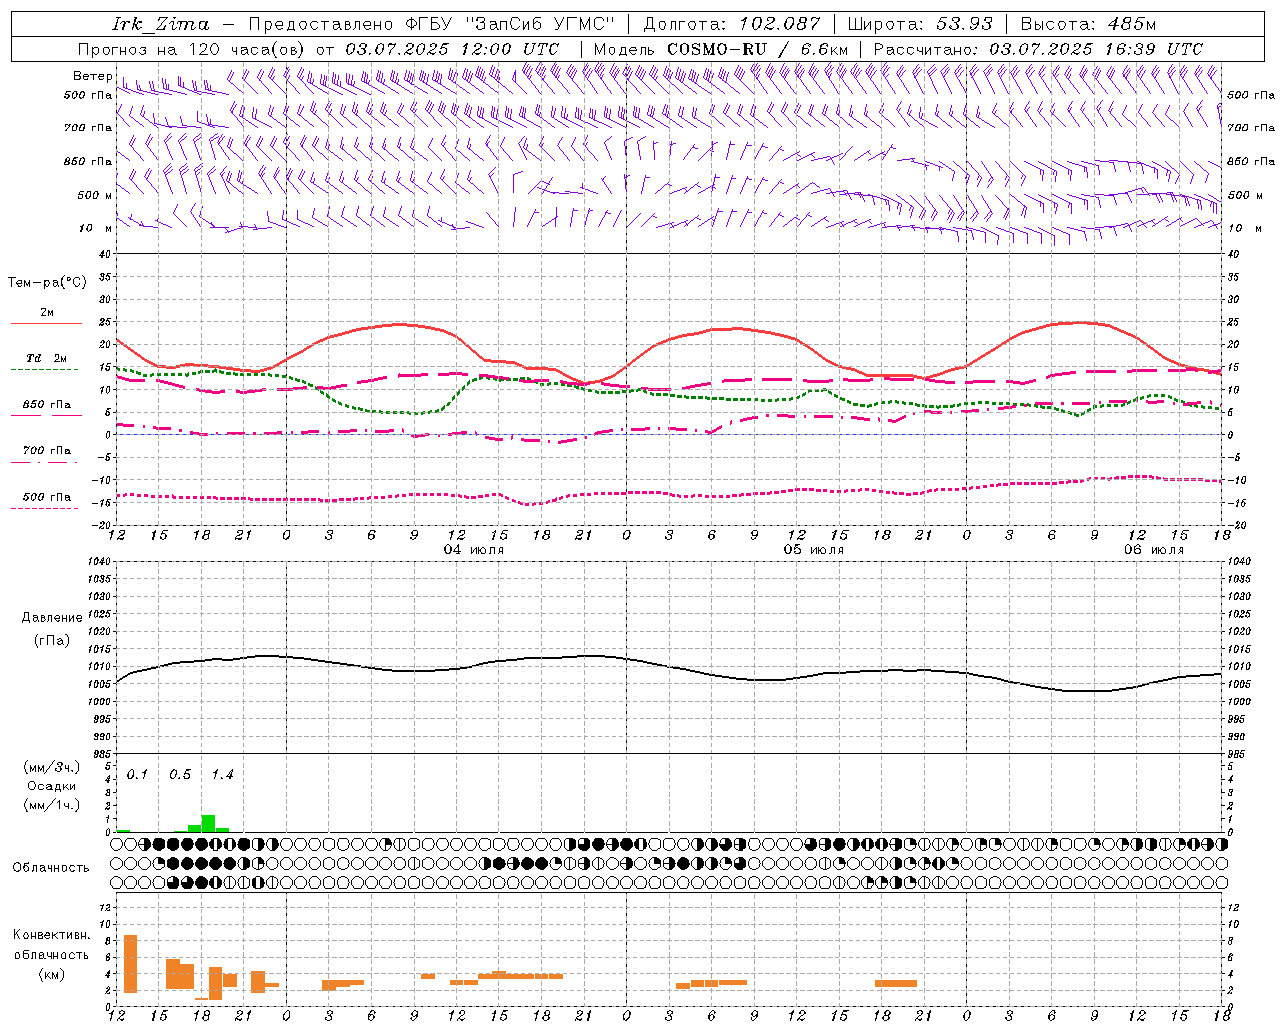This screenshot has width=1280, height=1024.
Task: Click the precipitation amount value 1.4
Action: (x=222, y=775)
